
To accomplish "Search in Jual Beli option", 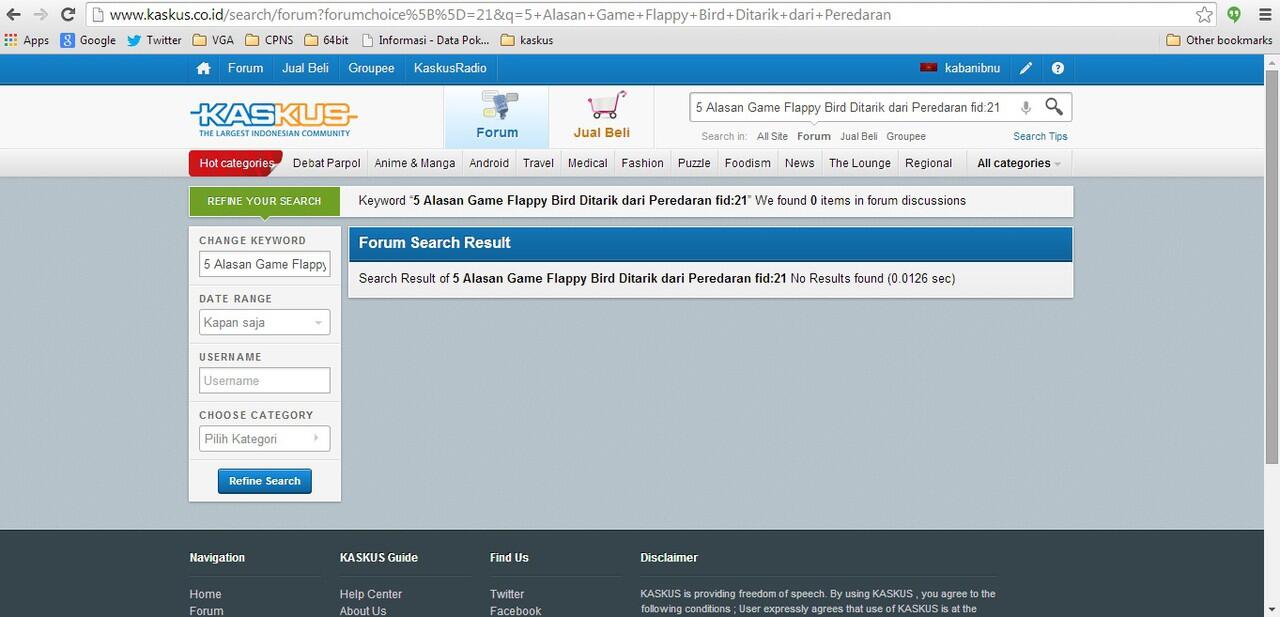I will point(859,136).
